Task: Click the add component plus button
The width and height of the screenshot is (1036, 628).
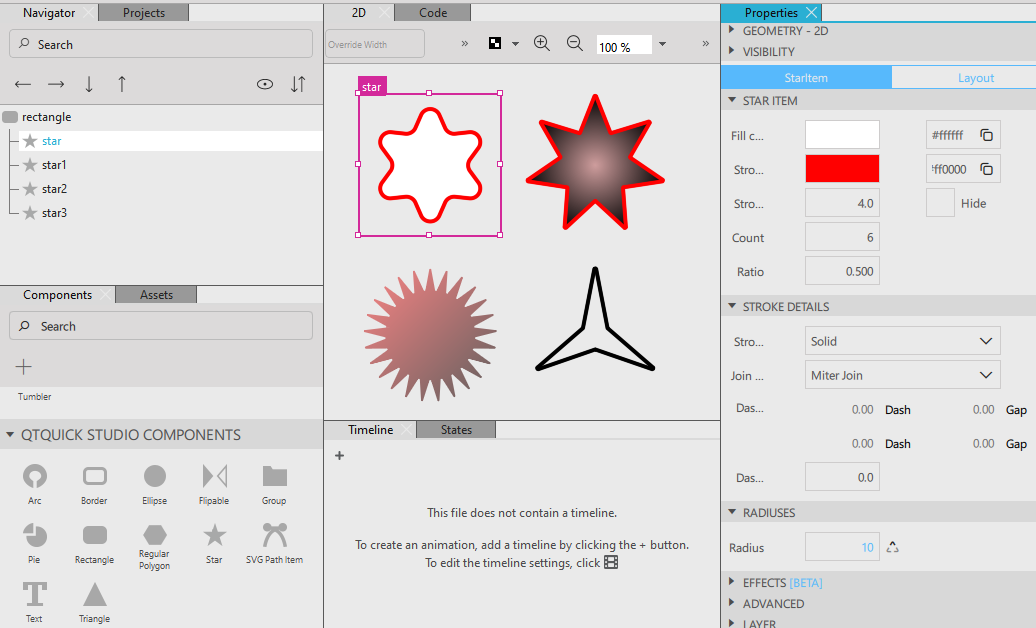Action: [x=24, y=367]
